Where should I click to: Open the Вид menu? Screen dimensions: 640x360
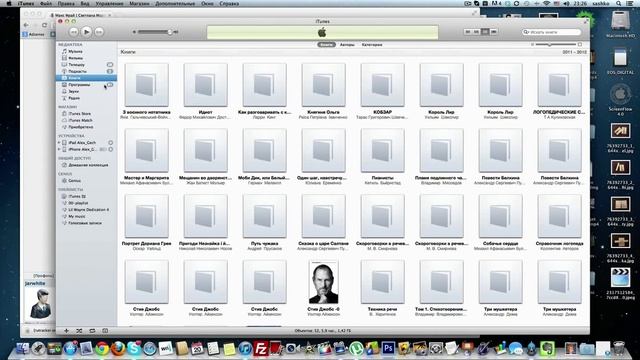pyautogui.click(x=85, y=3)
